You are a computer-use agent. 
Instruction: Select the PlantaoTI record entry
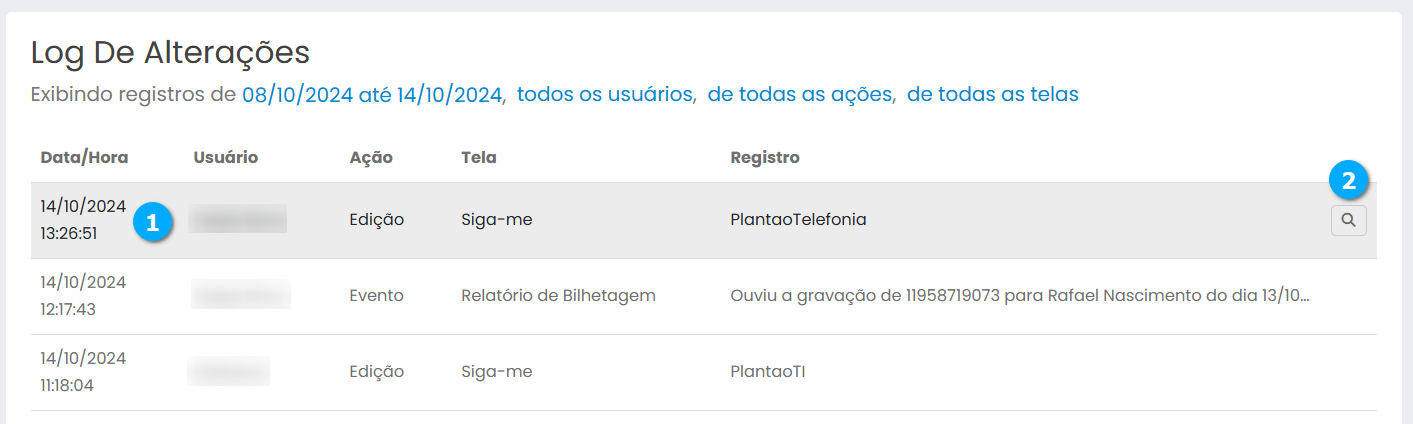pos(768,372)
